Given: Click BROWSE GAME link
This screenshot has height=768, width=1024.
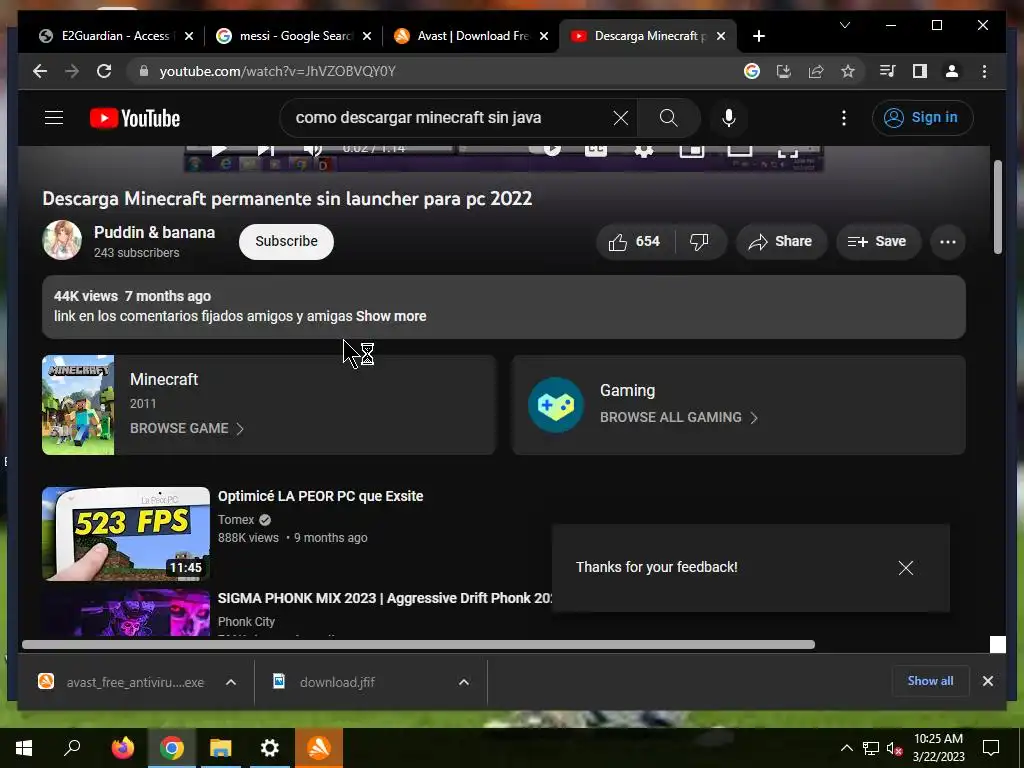Looking at the screenshot, I should point(187,428).
